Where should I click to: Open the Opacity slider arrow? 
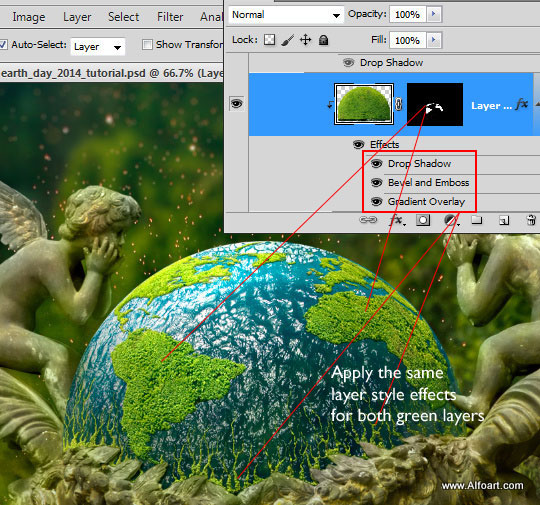(x=434, y=14)
